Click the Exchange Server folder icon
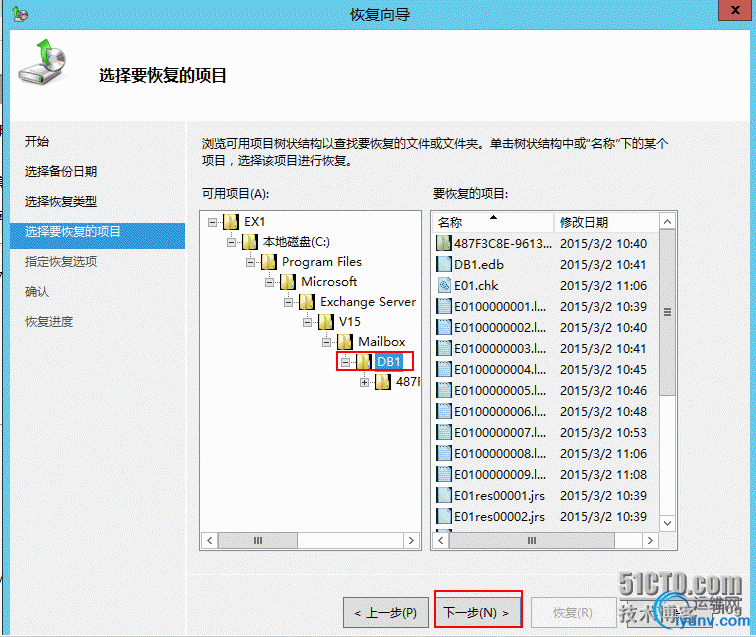 (x=307, y=302)
